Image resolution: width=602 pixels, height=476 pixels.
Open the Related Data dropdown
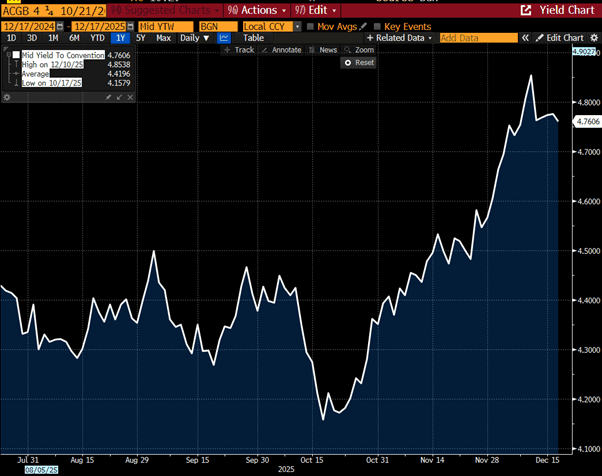click(399, 38)
